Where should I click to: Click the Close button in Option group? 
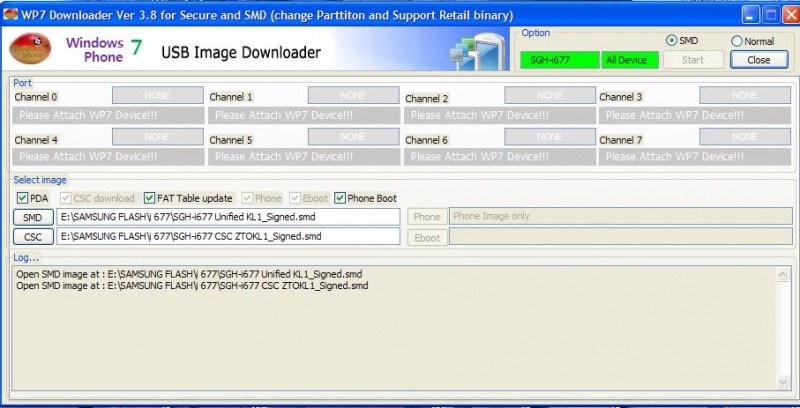[x=759, y=60]
